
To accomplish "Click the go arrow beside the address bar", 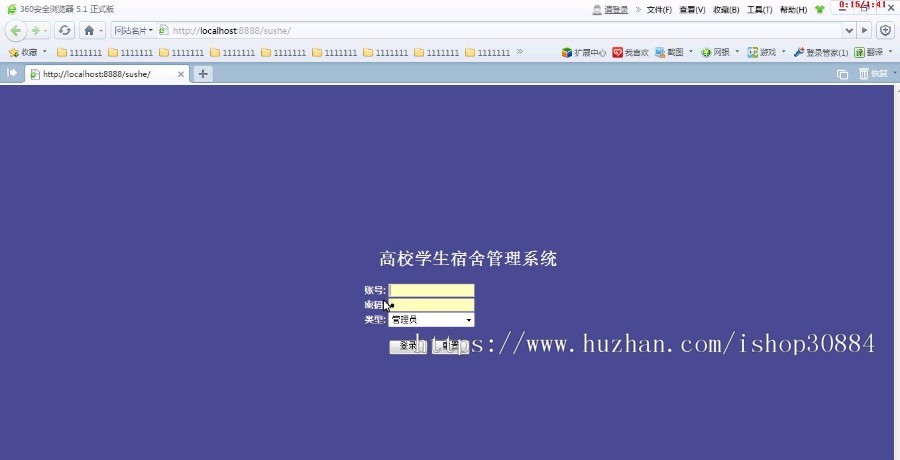I will (865, 30).
